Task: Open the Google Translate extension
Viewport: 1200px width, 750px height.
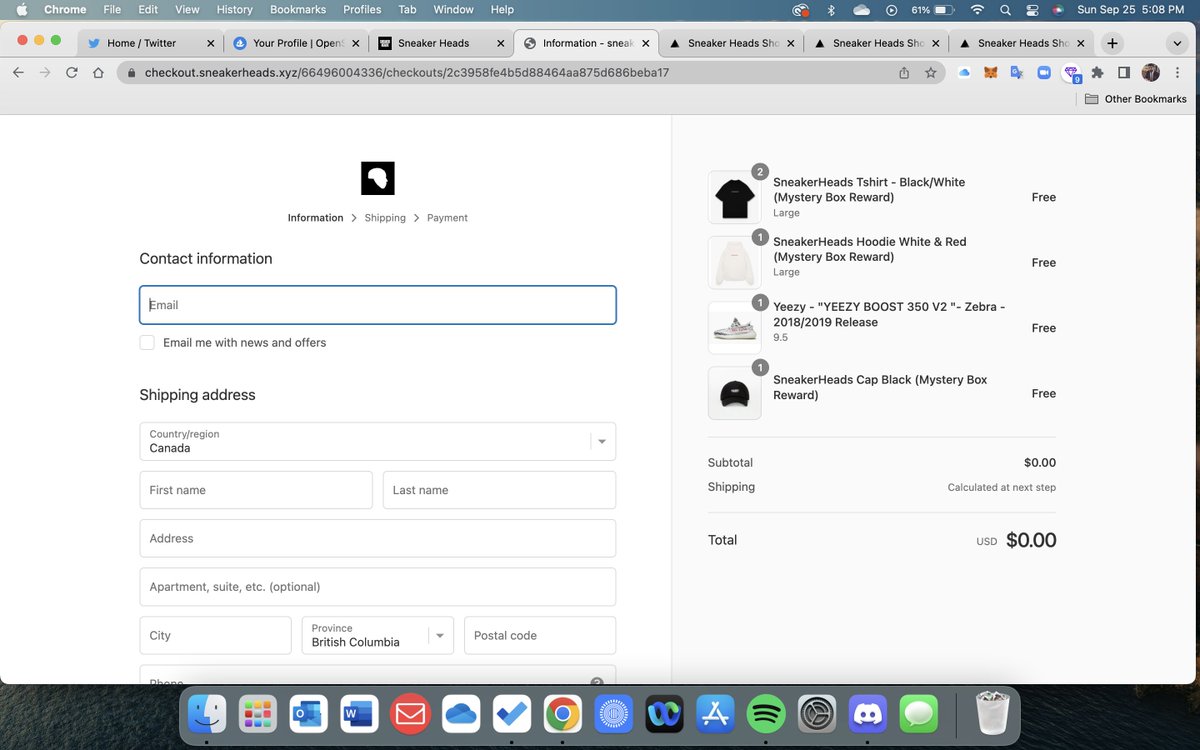Action: point(1017,73)
